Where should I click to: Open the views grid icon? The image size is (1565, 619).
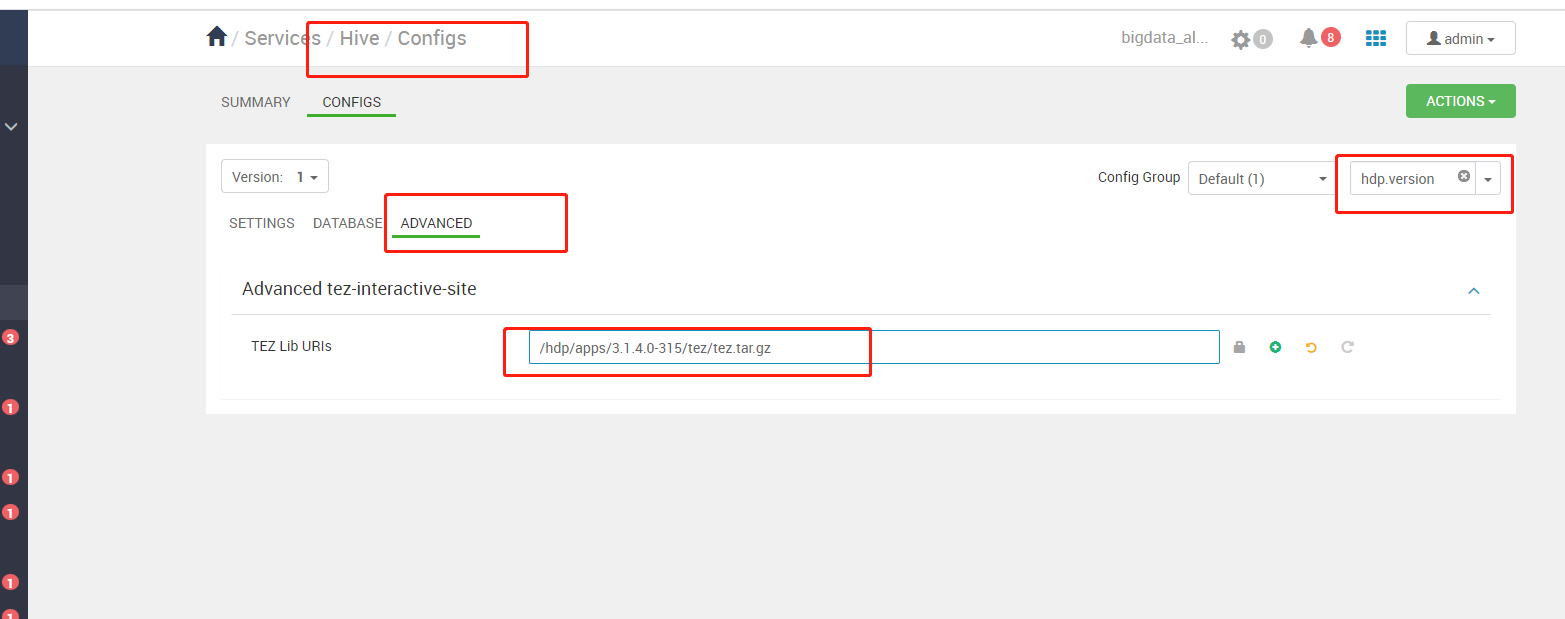(x=1376, y=38)
